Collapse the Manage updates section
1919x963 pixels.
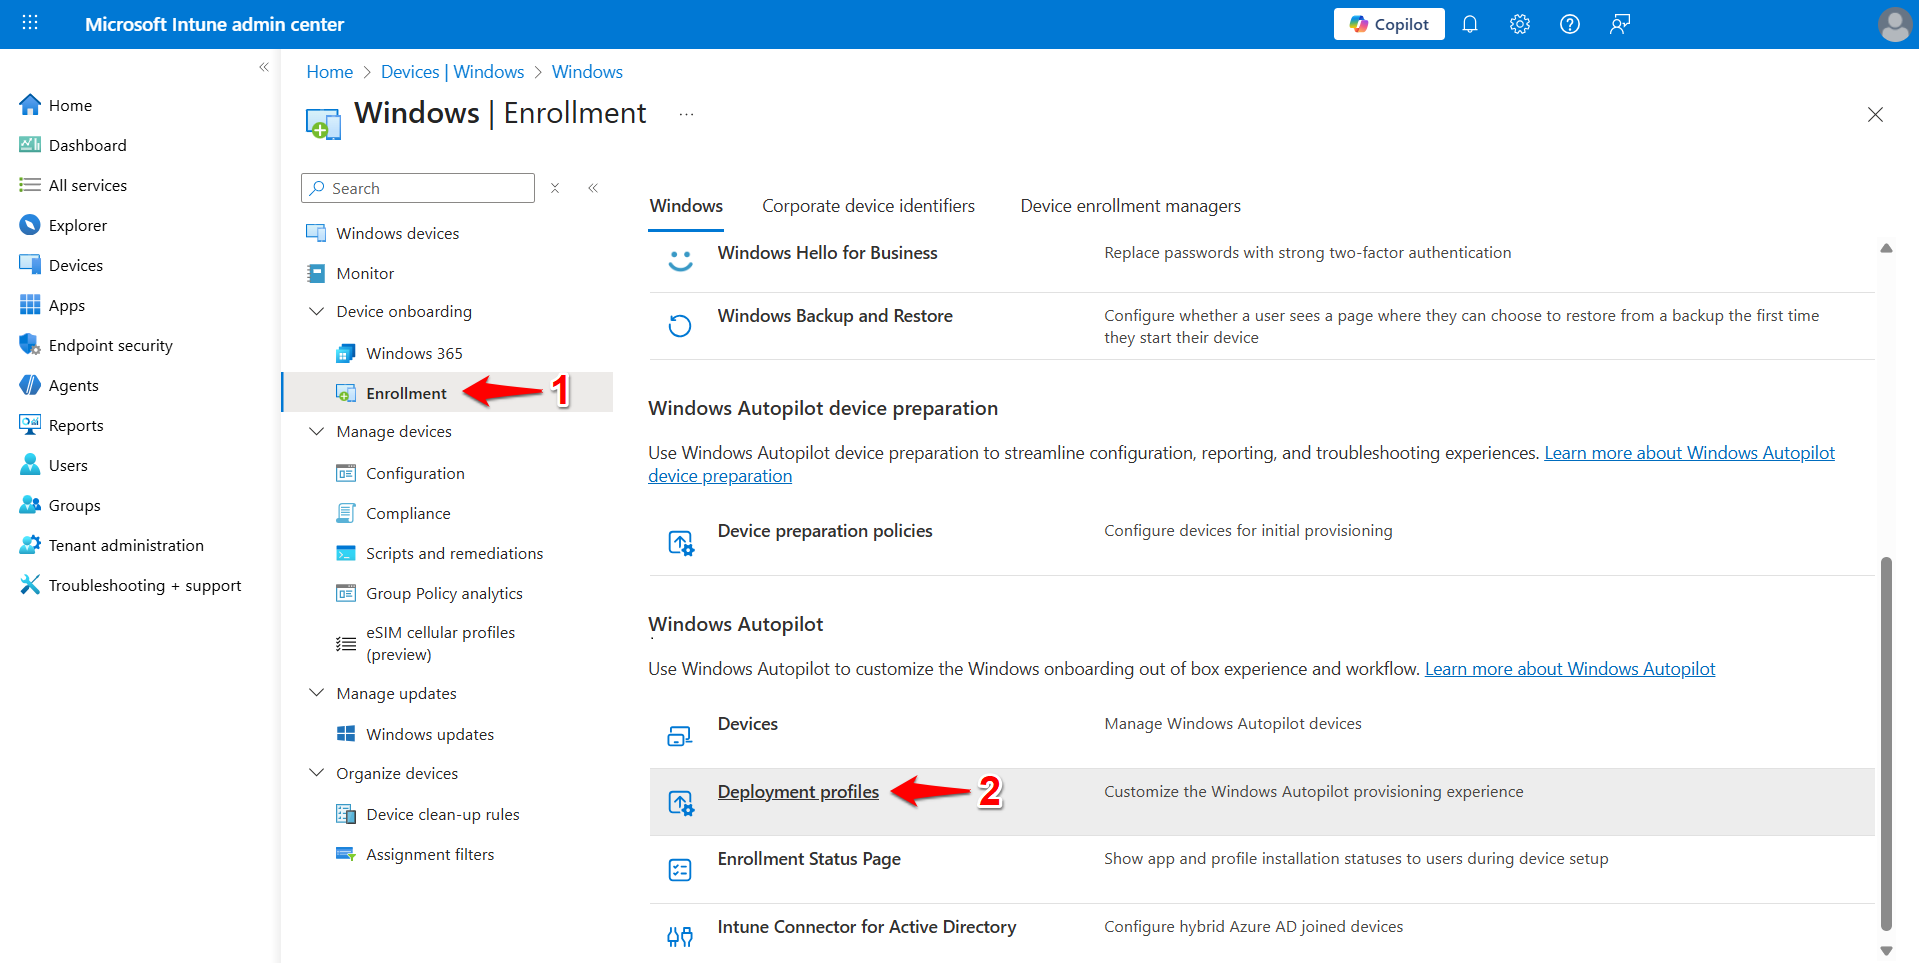coord(317,693)
